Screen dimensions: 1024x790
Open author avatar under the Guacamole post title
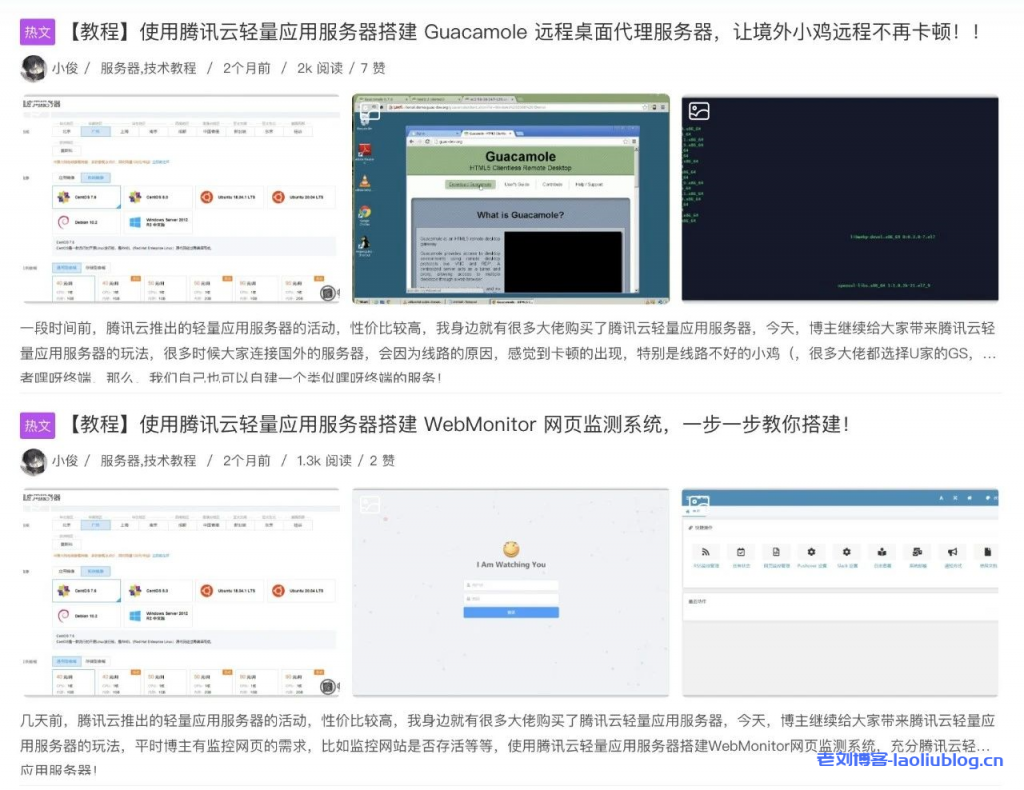click(34, 68)
